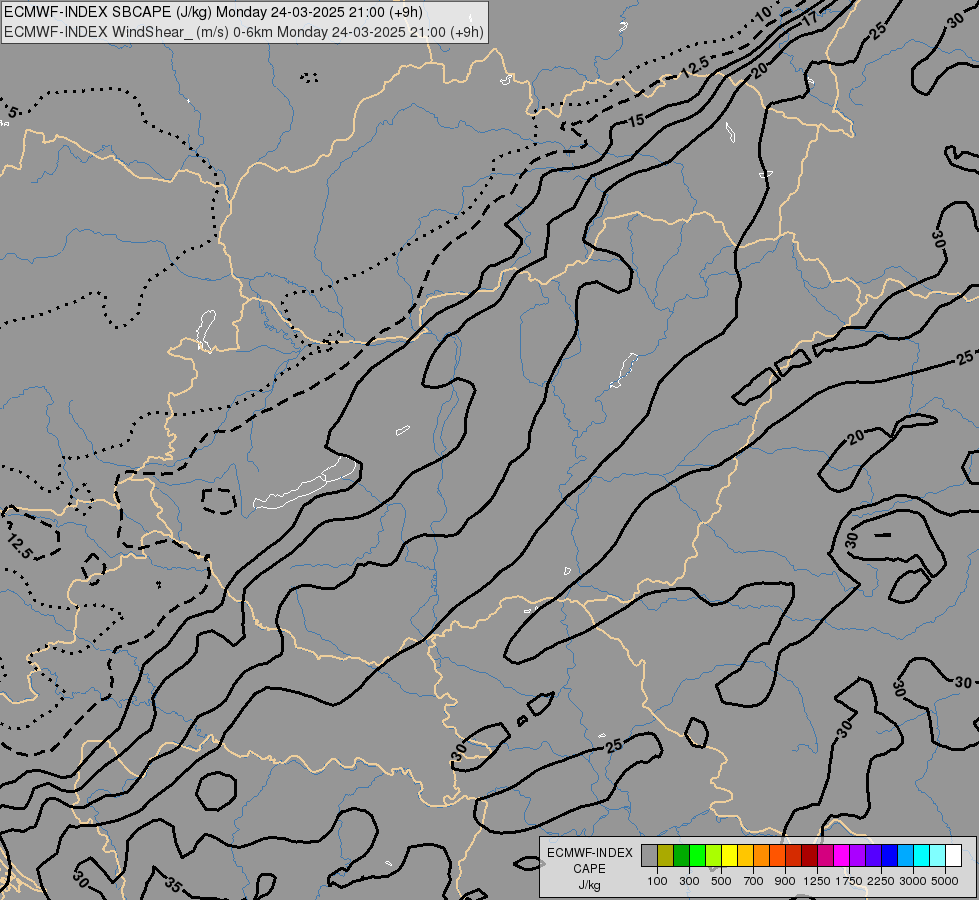Click the grey swatch in the CAPE legend
The height and width of the screenshot is (900, 979).
[x=649, y=855]
